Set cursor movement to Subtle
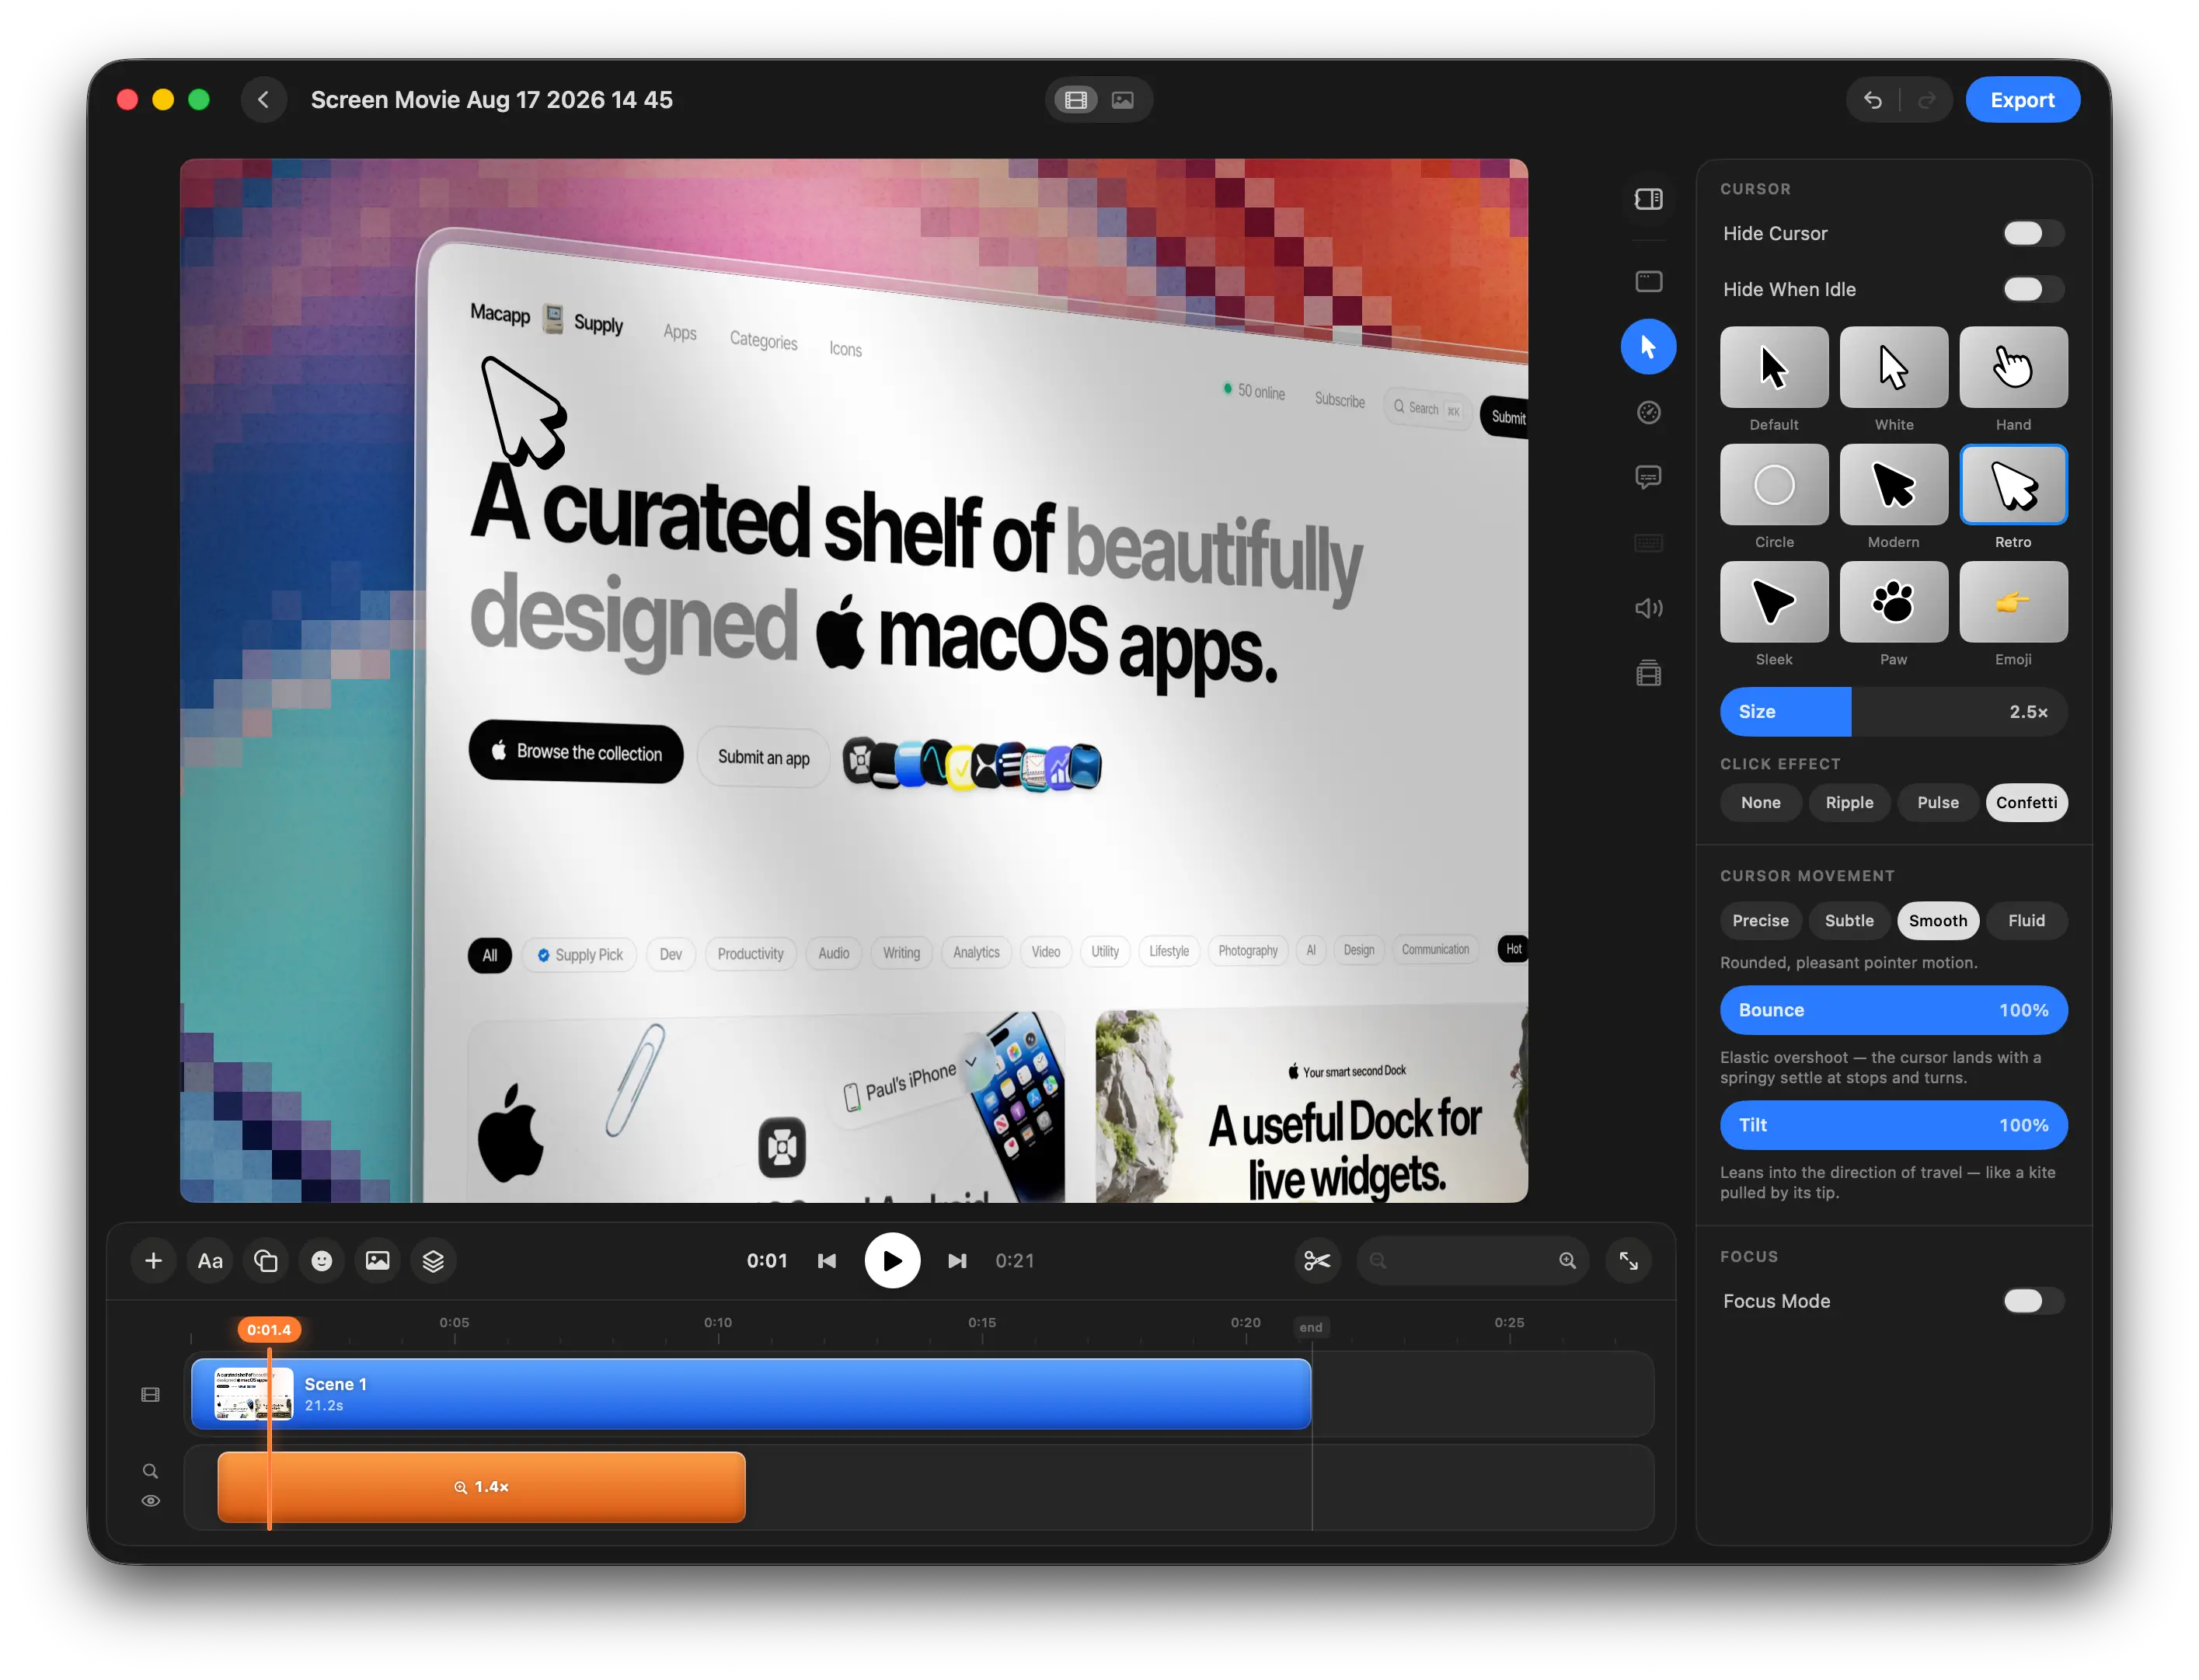This screenshot has width=2199, height=1680. (x=1850, y=921)
